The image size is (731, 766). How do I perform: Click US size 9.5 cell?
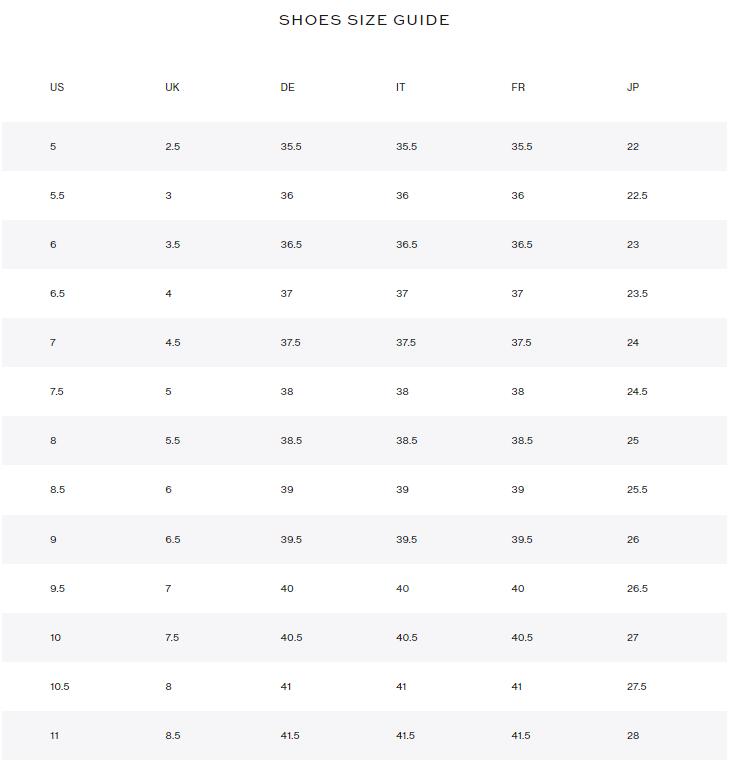(x=57, y=589)
